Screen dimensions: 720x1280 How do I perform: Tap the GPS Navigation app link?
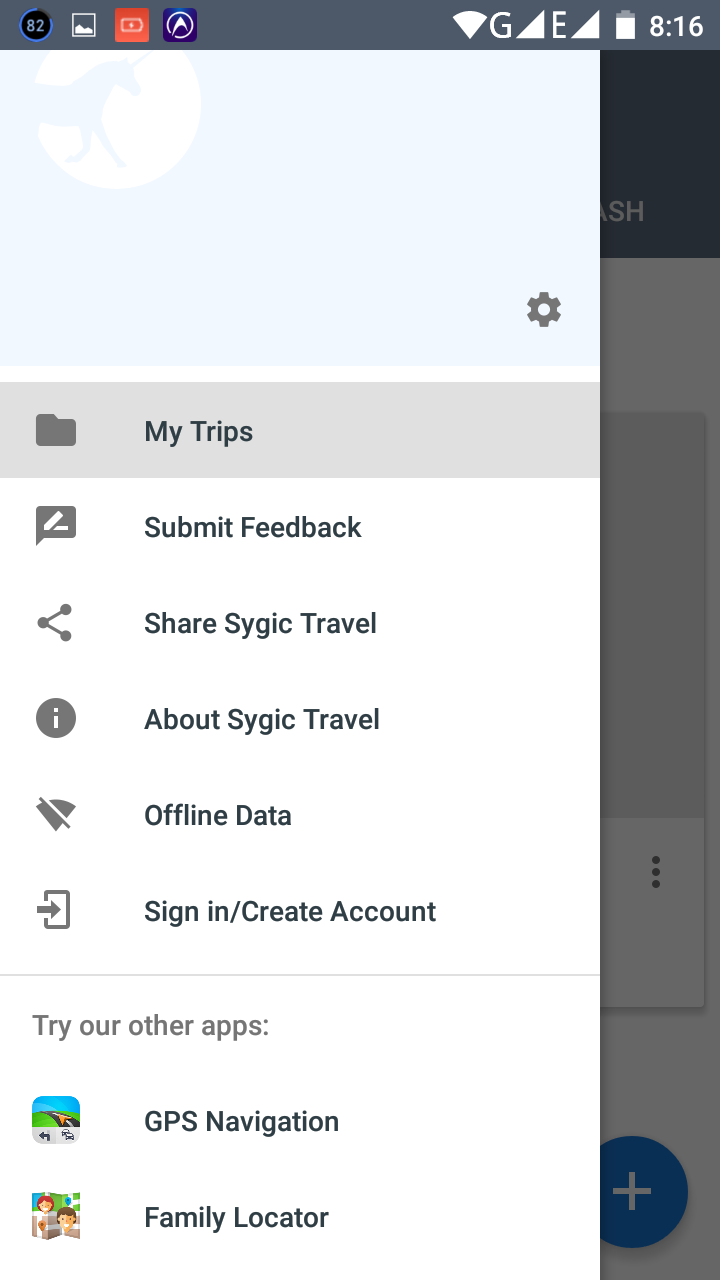[242, 1121]
